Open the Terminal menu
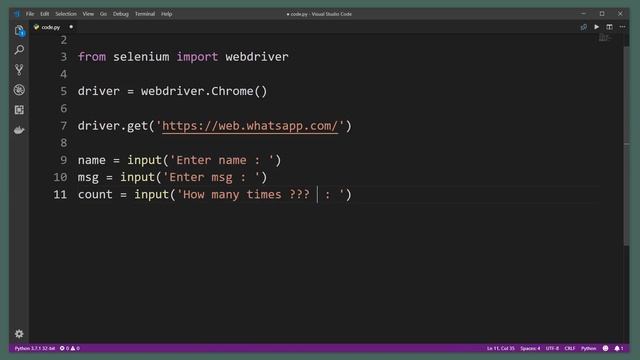The width and height of the screenshot is (640, 360). tap(145, 14)
